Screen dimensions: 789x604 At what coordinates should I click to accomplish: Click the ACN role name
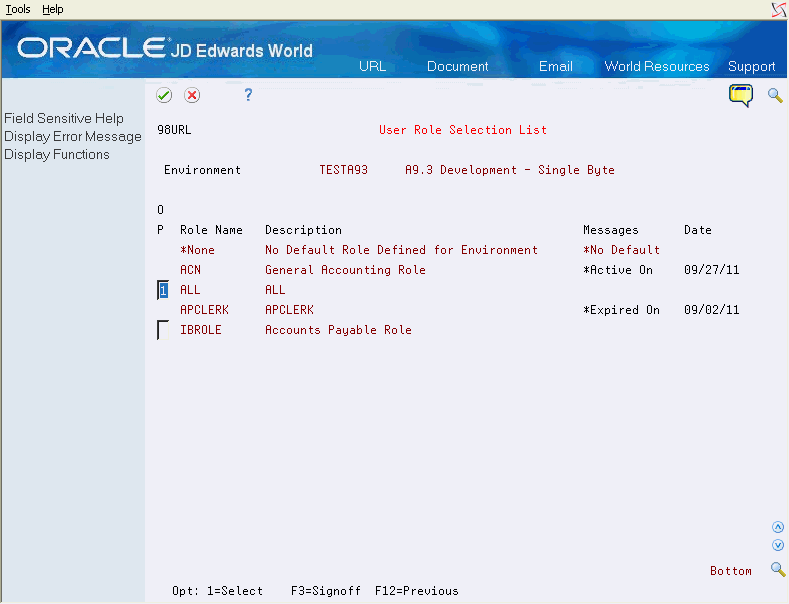coord(190,270)
